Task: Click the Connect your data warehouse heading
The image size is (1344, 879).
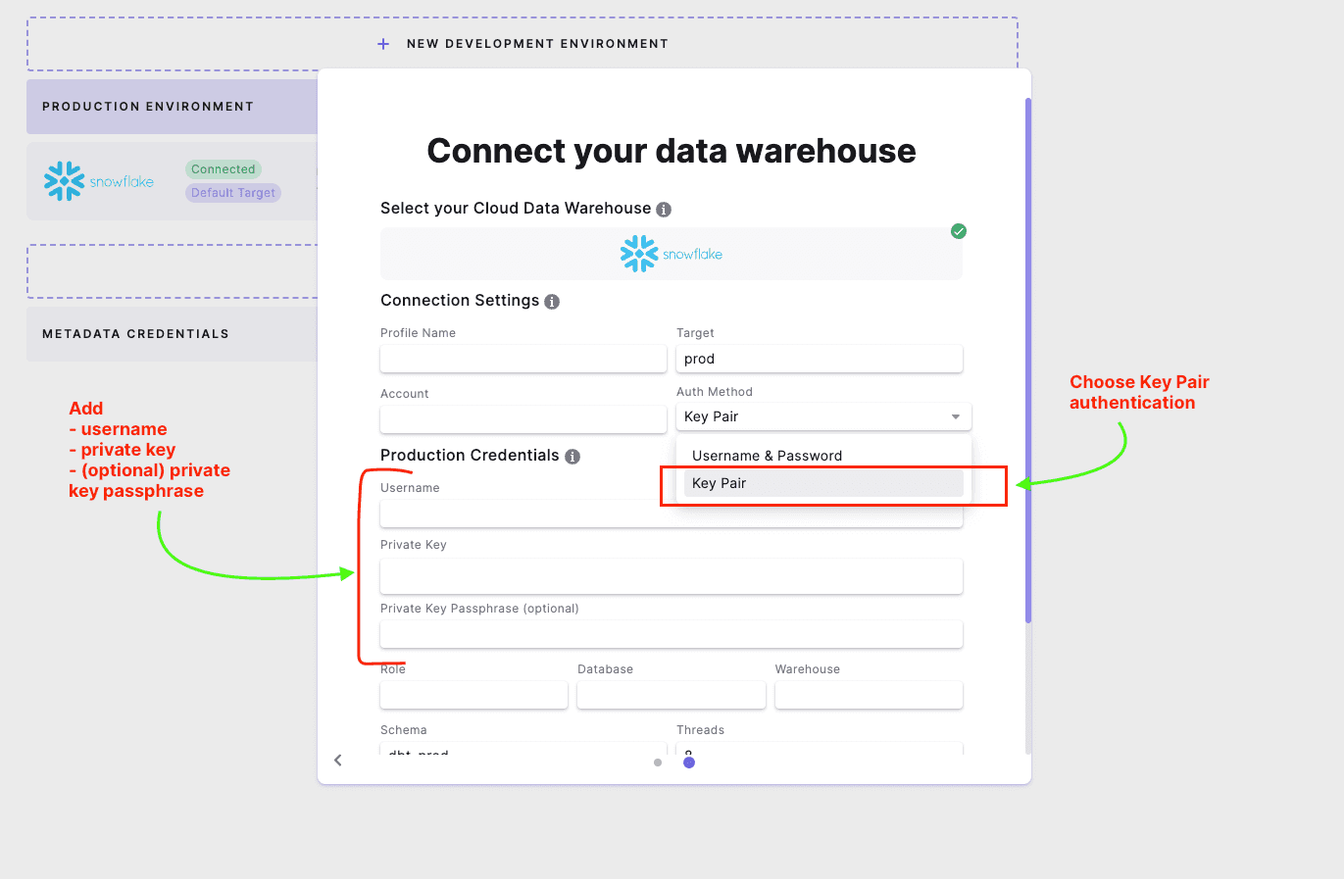Action: (671, 151)
